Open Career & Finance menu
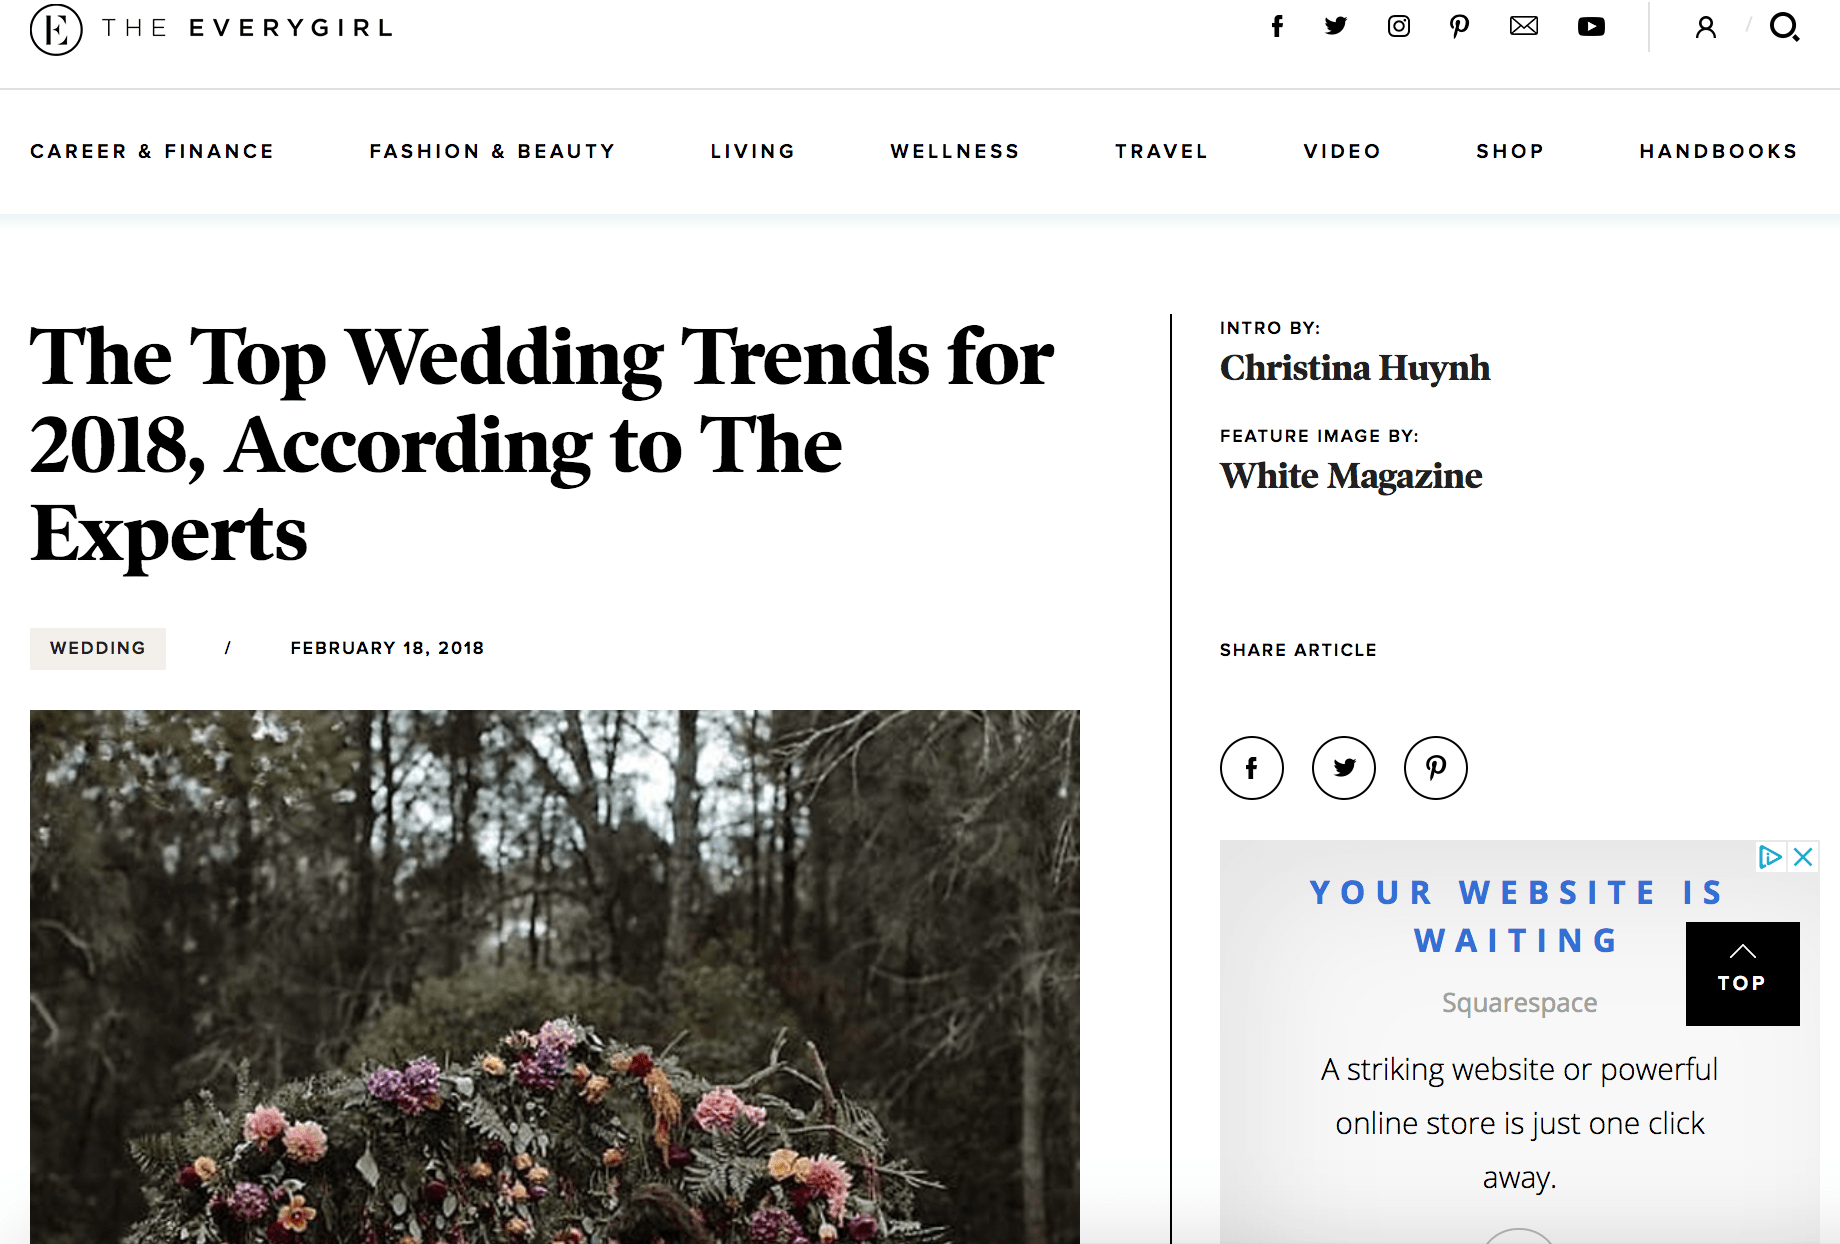Viewport: 1840px width, 1244px height. [x=152, y=151]
